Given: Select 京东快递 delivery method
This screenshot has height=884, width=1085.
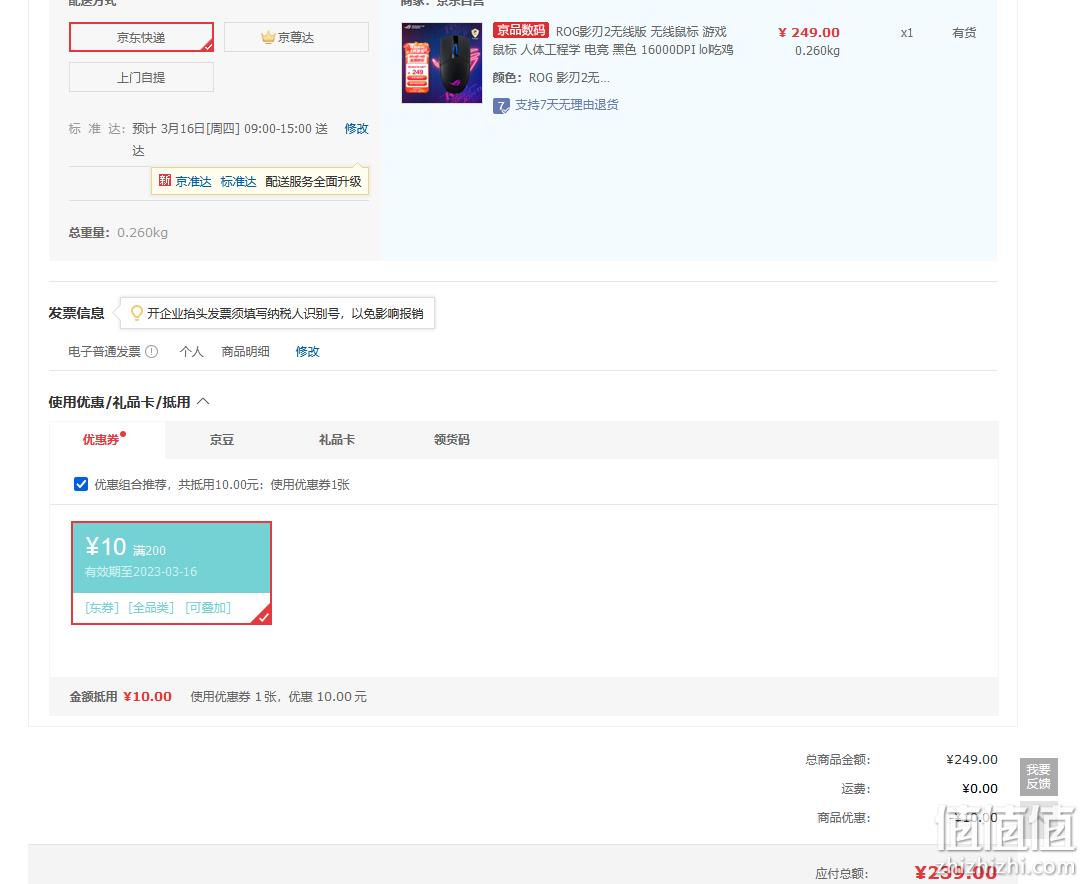Looking at the screenshot, I should [141, 37].
